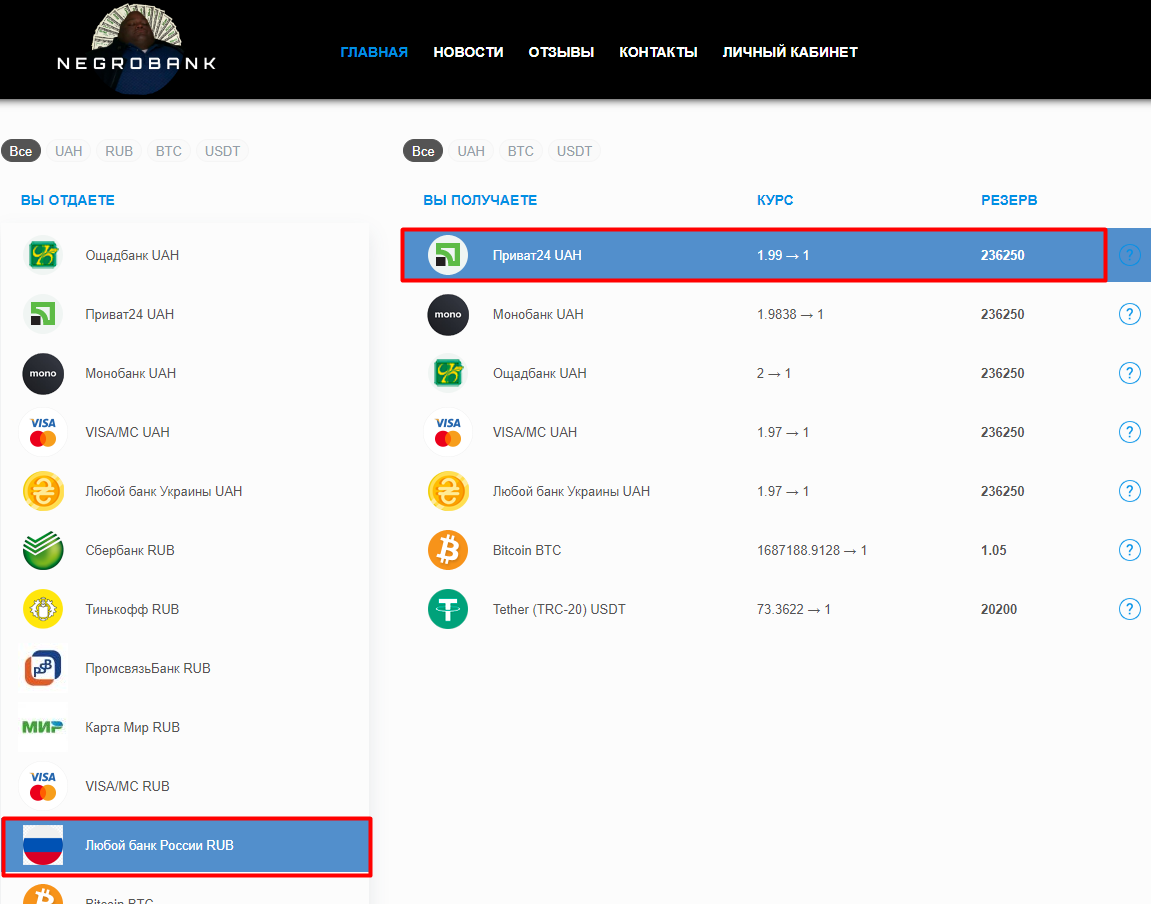Click the ВЫ ОТДАЕТЕ heading
The image size is (1151, 904).
coord(68,200)
